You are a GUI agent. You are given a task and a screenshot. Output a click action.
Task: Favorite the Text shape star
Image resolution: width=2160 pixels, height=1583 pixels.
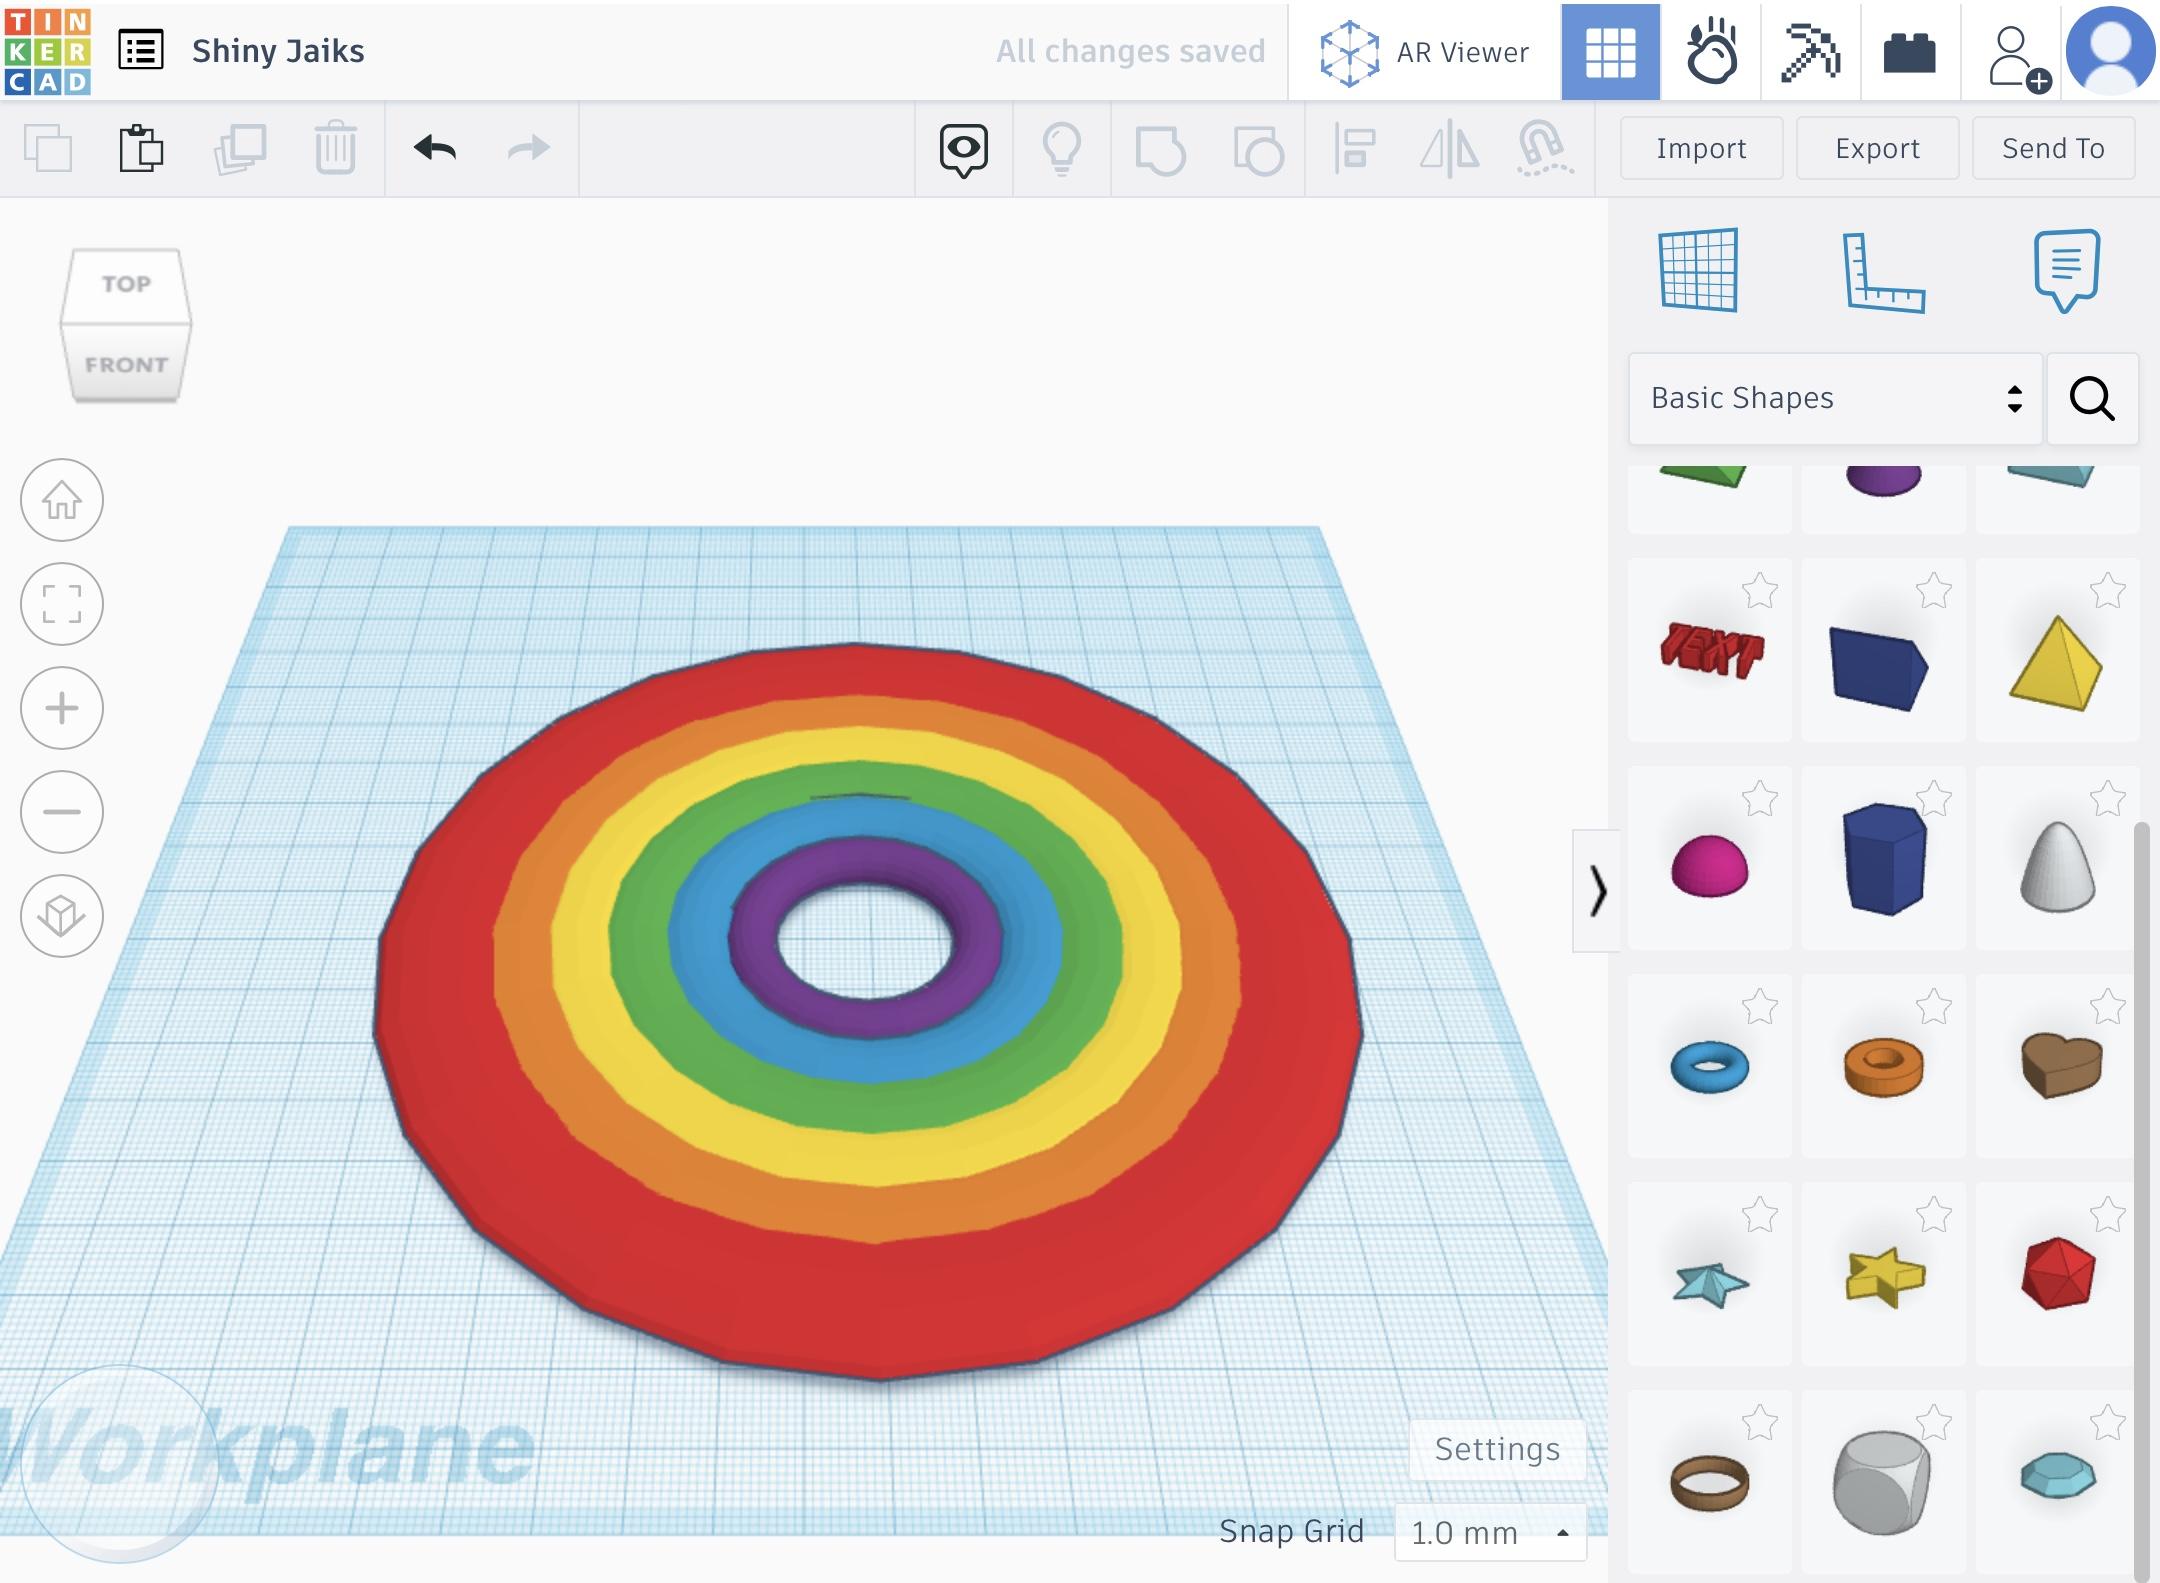tap(1759, 591)
